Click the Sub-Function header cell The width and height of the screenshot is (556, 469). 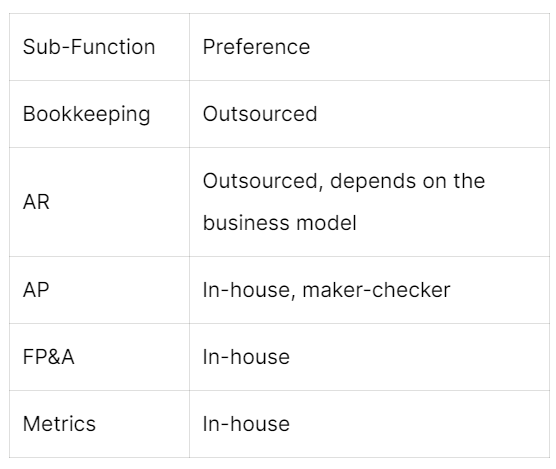tap(99, 47)
